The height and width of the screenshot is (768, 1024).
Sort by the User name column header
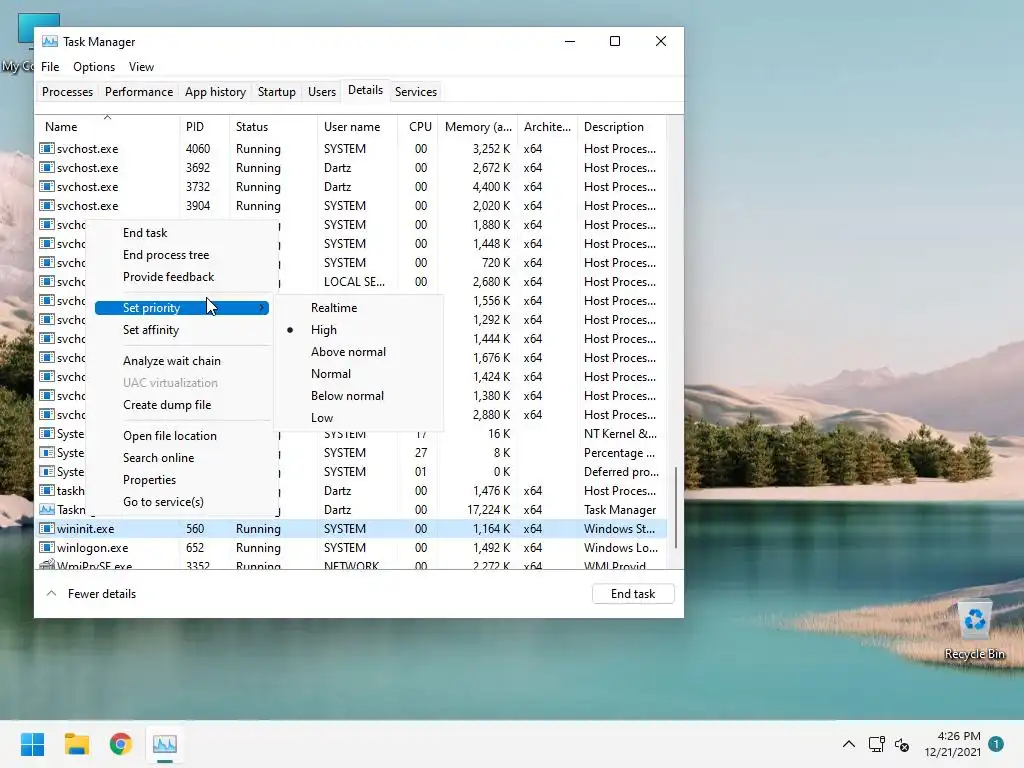(357, 127)
